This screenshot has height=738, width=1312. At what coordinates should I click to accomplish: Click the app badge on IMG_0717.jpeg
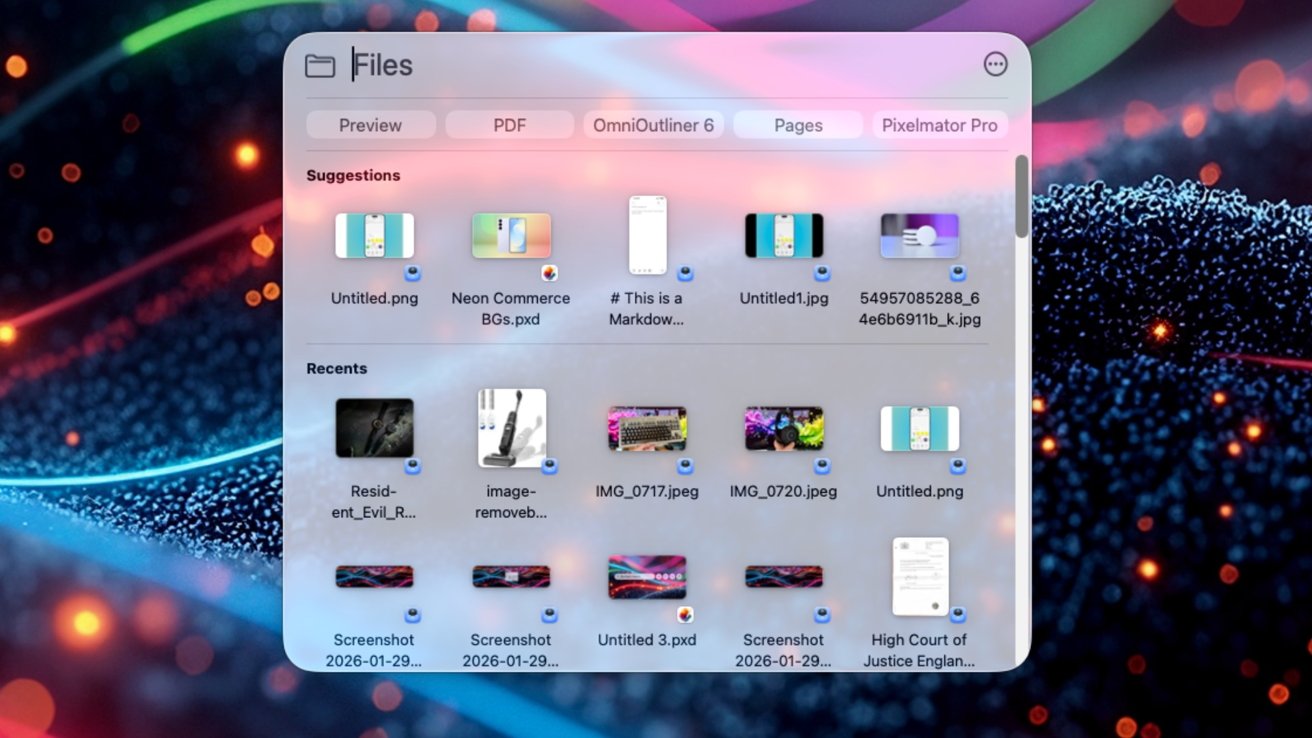tap(686, 468)
